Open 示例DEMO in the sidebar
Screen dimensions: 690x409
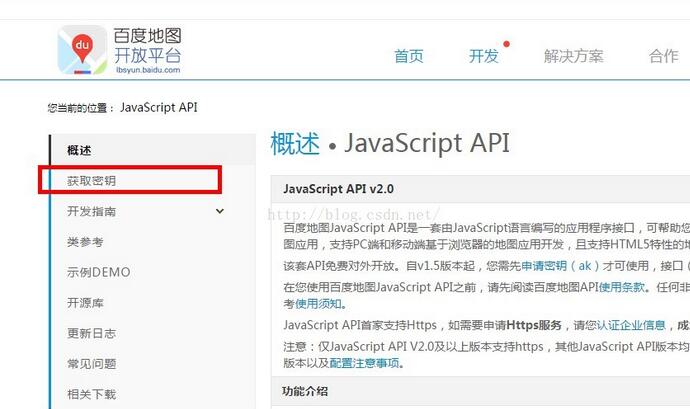[98, 272]
